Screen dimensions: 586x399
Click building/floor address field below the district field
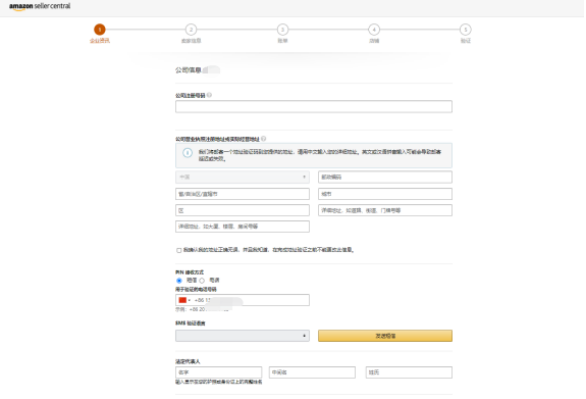click(242, 226)
